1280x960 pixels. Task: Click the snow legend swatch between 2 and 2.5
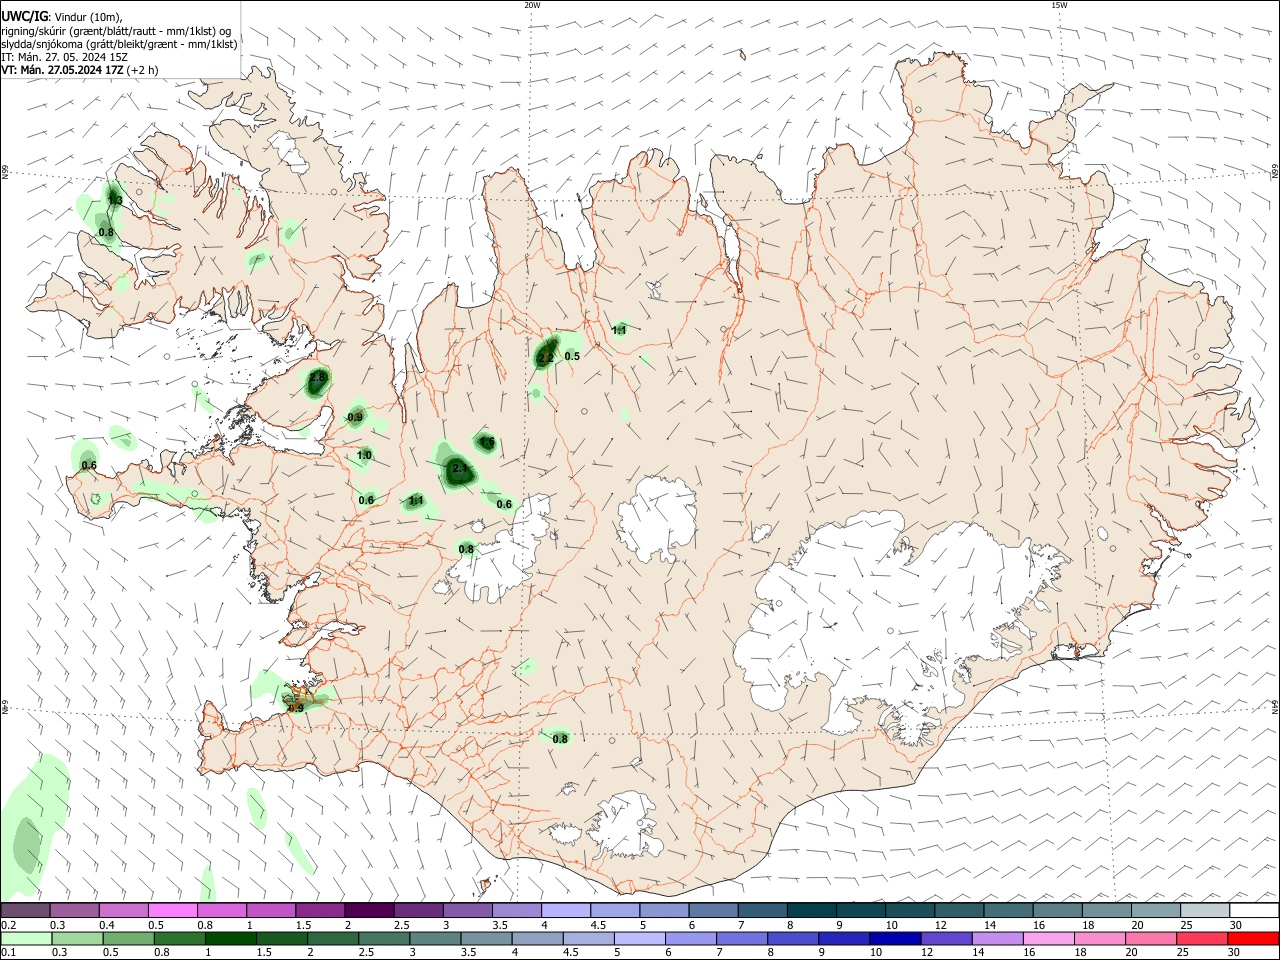click(369, 910)
